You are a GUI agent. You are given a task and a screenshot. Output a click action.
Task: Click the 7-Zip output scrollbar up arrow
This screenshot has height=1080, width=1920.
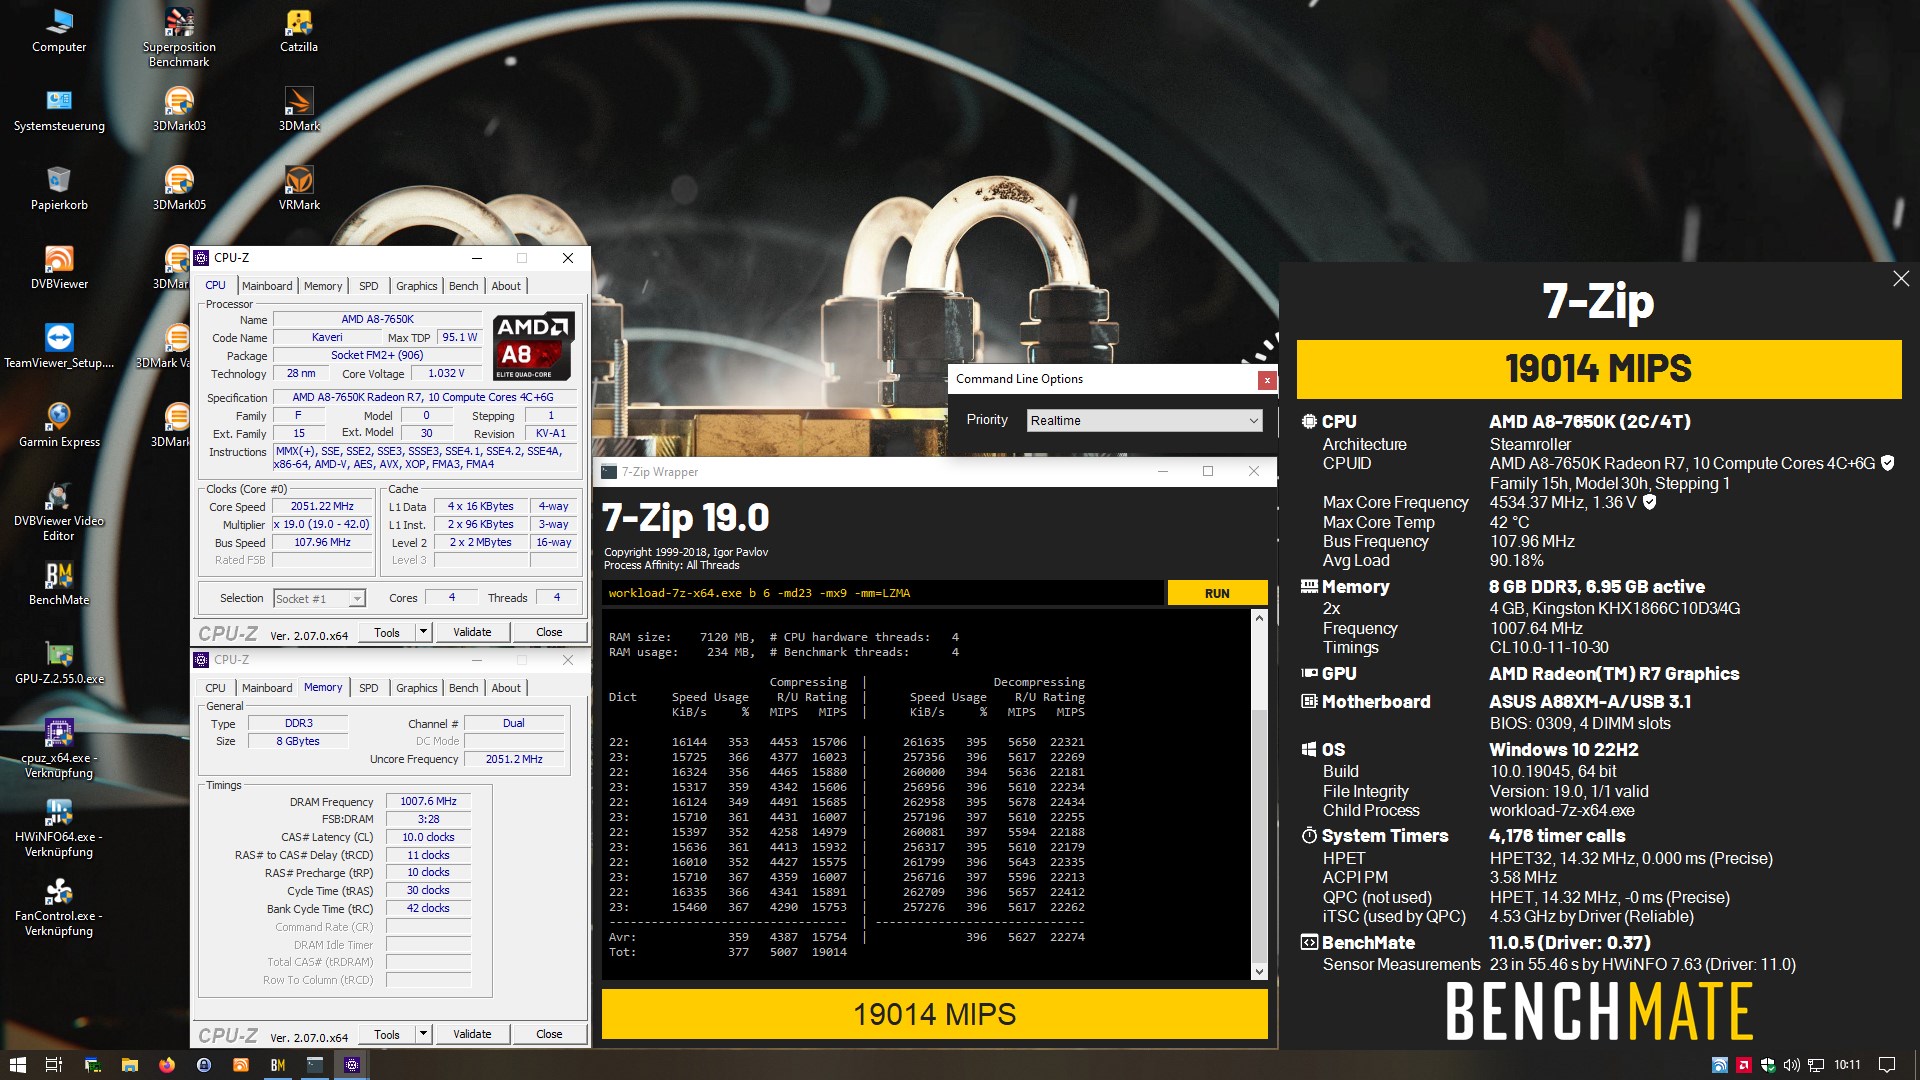click(x=1259, y=618)
